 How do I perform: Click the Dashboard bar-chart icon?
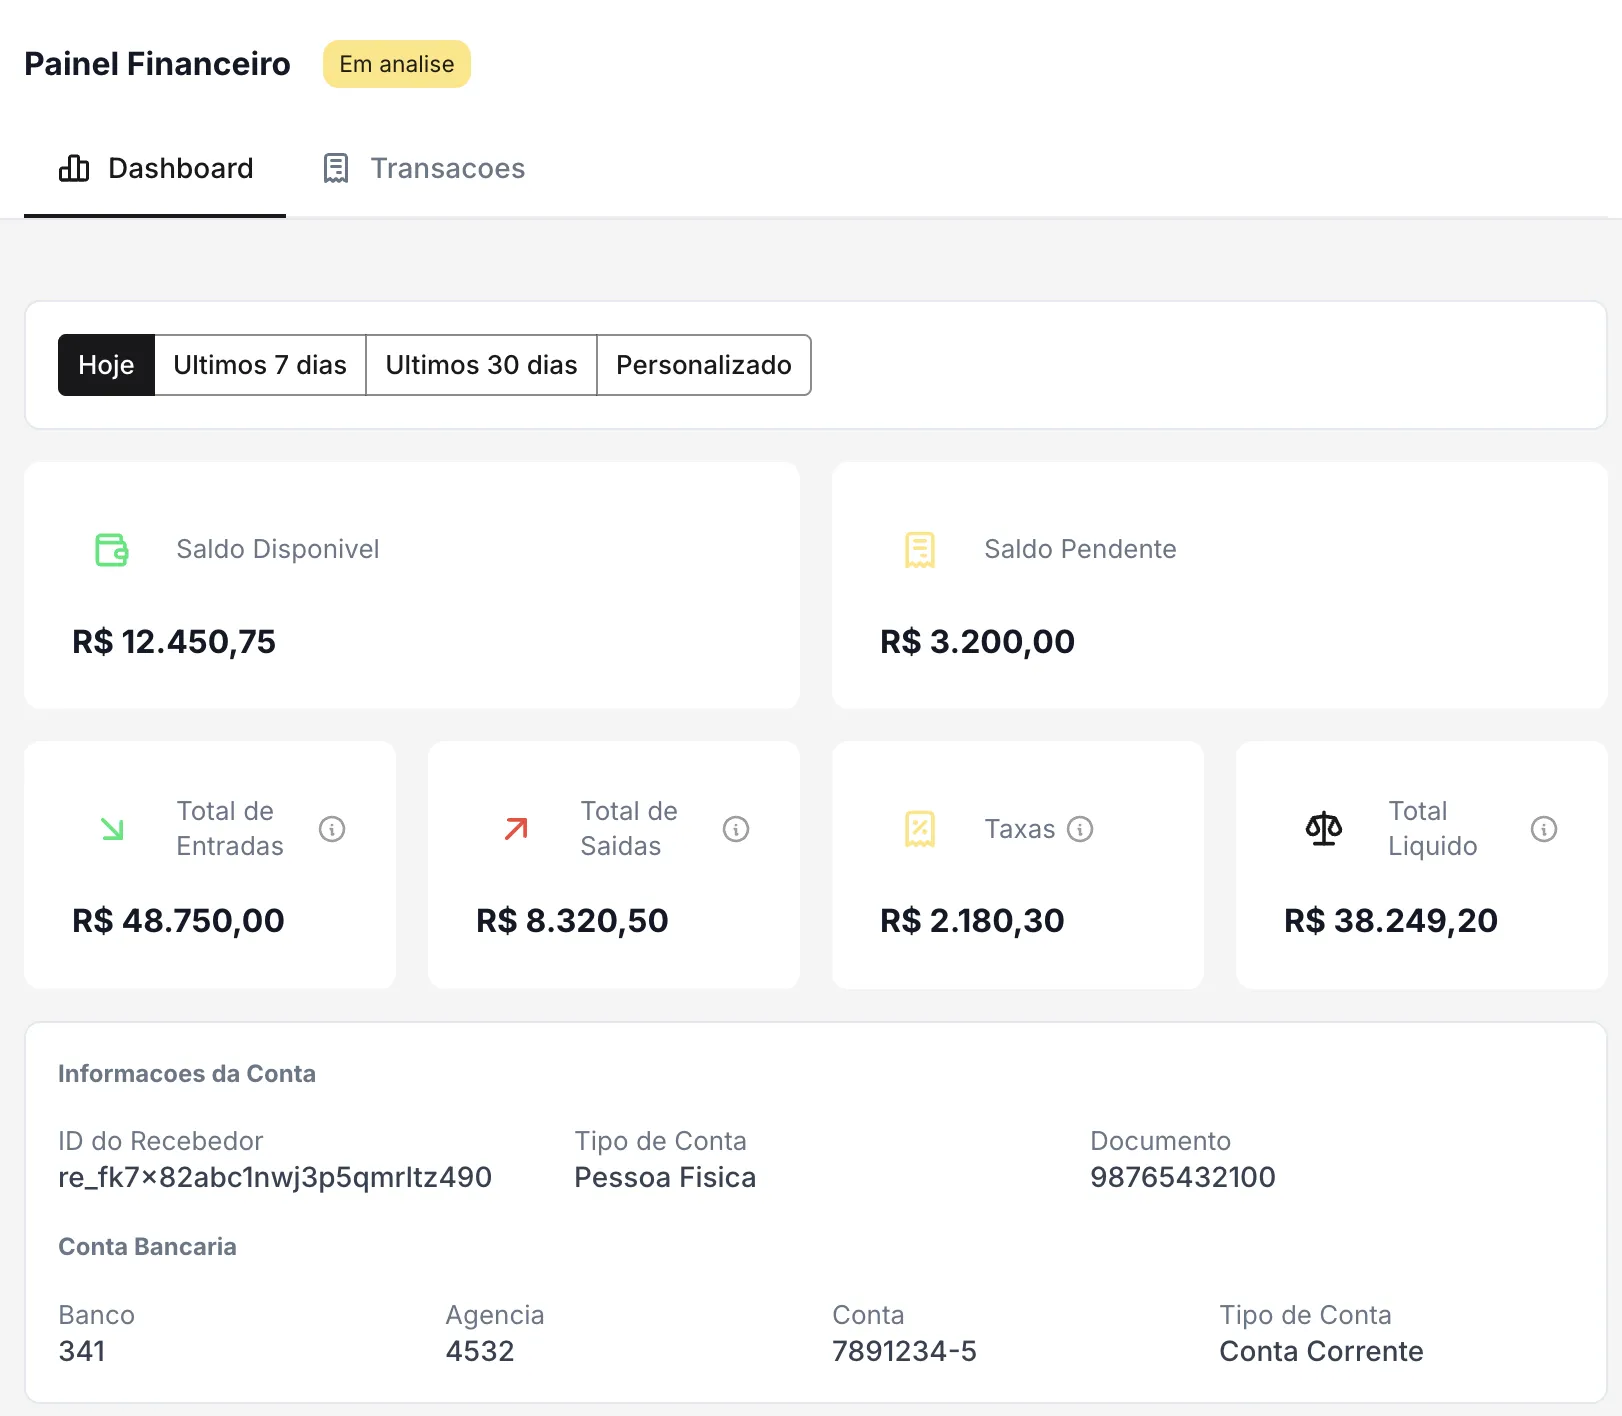tap(74, 168)
